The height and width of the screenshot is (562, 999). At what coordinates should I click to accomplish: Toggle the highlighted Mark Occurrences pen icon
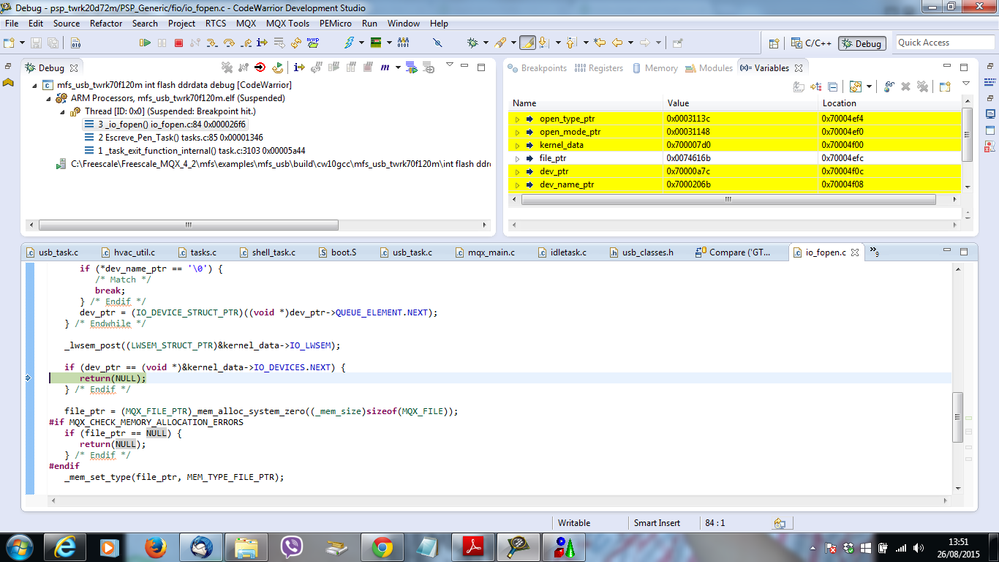coord(528,43)
